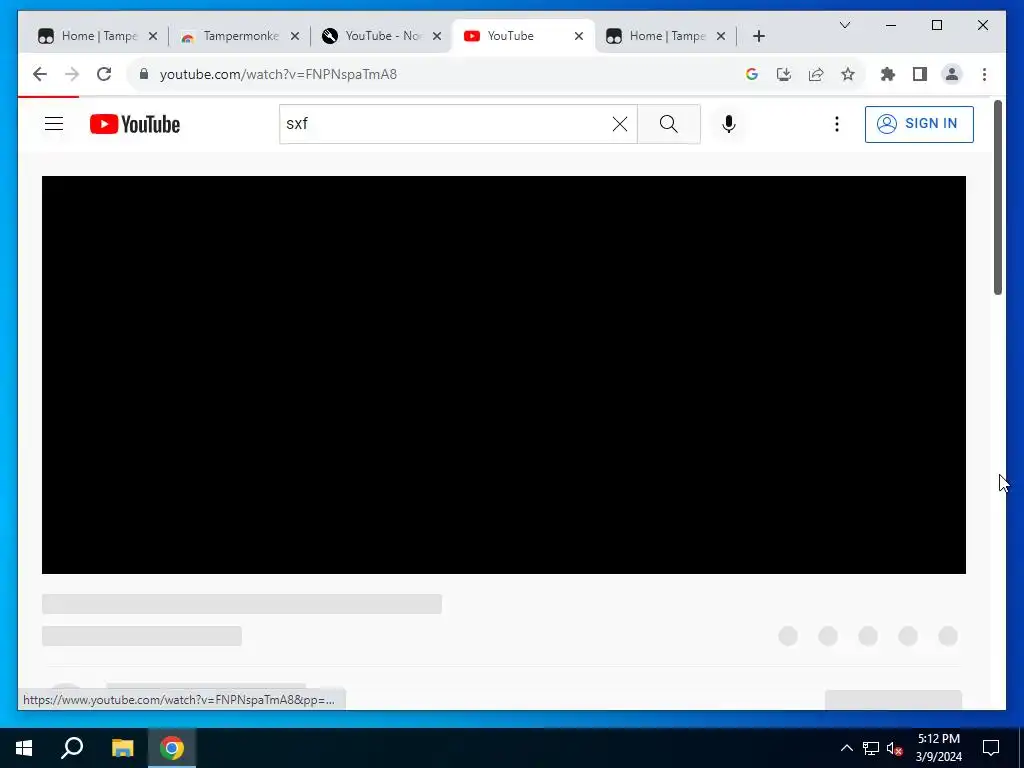Viewport: 1024px width, 768px height.
Task: Clear the search box text
Action: tap(620, 124)
